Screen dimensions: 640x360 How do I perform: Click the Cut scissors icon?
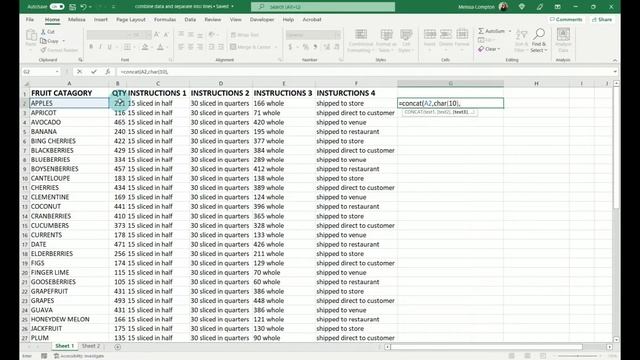point(43,32)
